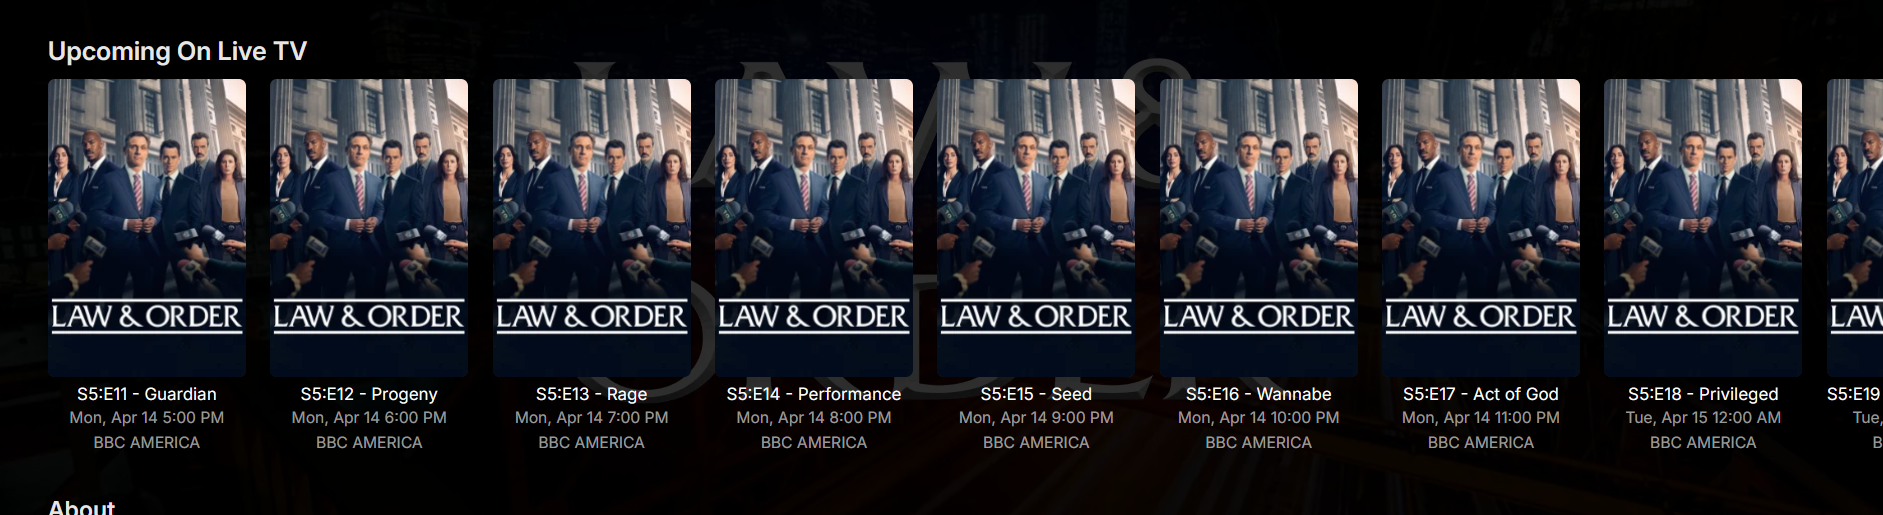
Task: Click the 'Upcoming On Live TV' heading
Action: [x=177, y=51]
